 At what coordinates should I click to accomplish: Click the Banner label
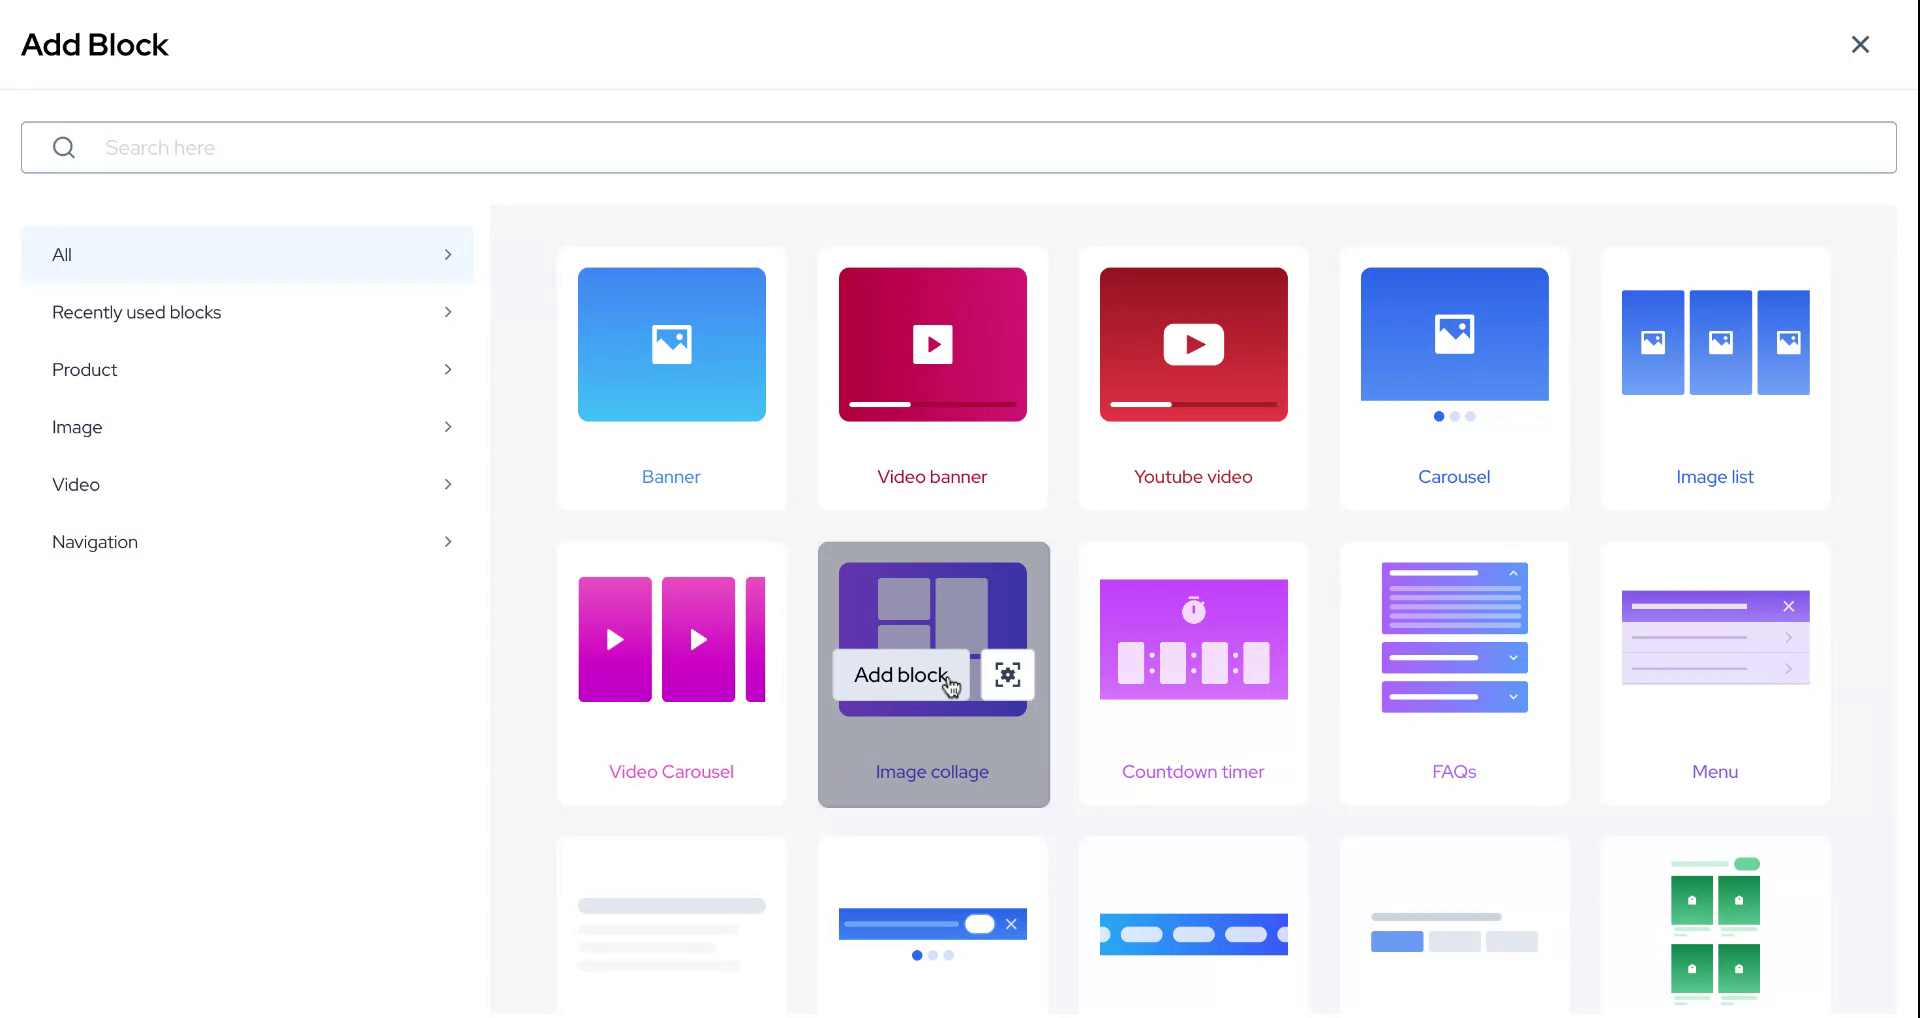[x=671, y=477]
